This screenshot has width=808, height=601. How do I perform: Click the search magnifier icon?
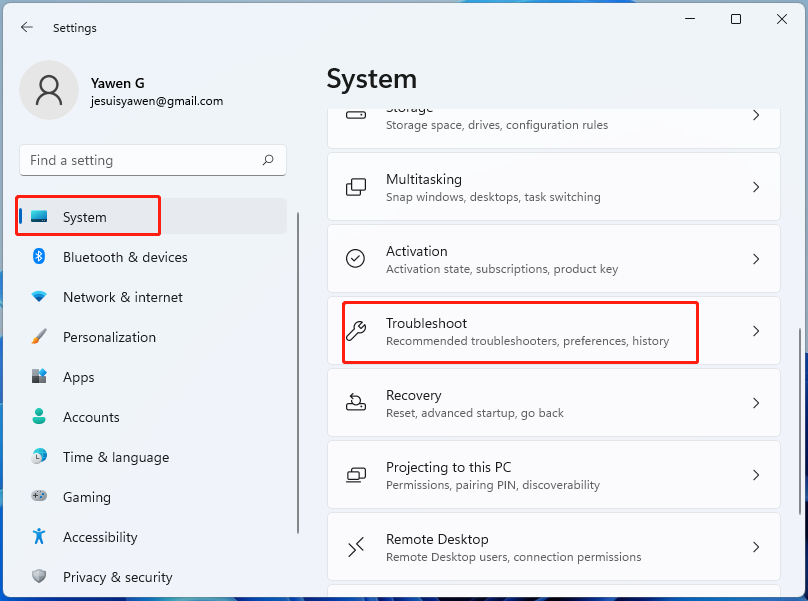click(268, 160)
